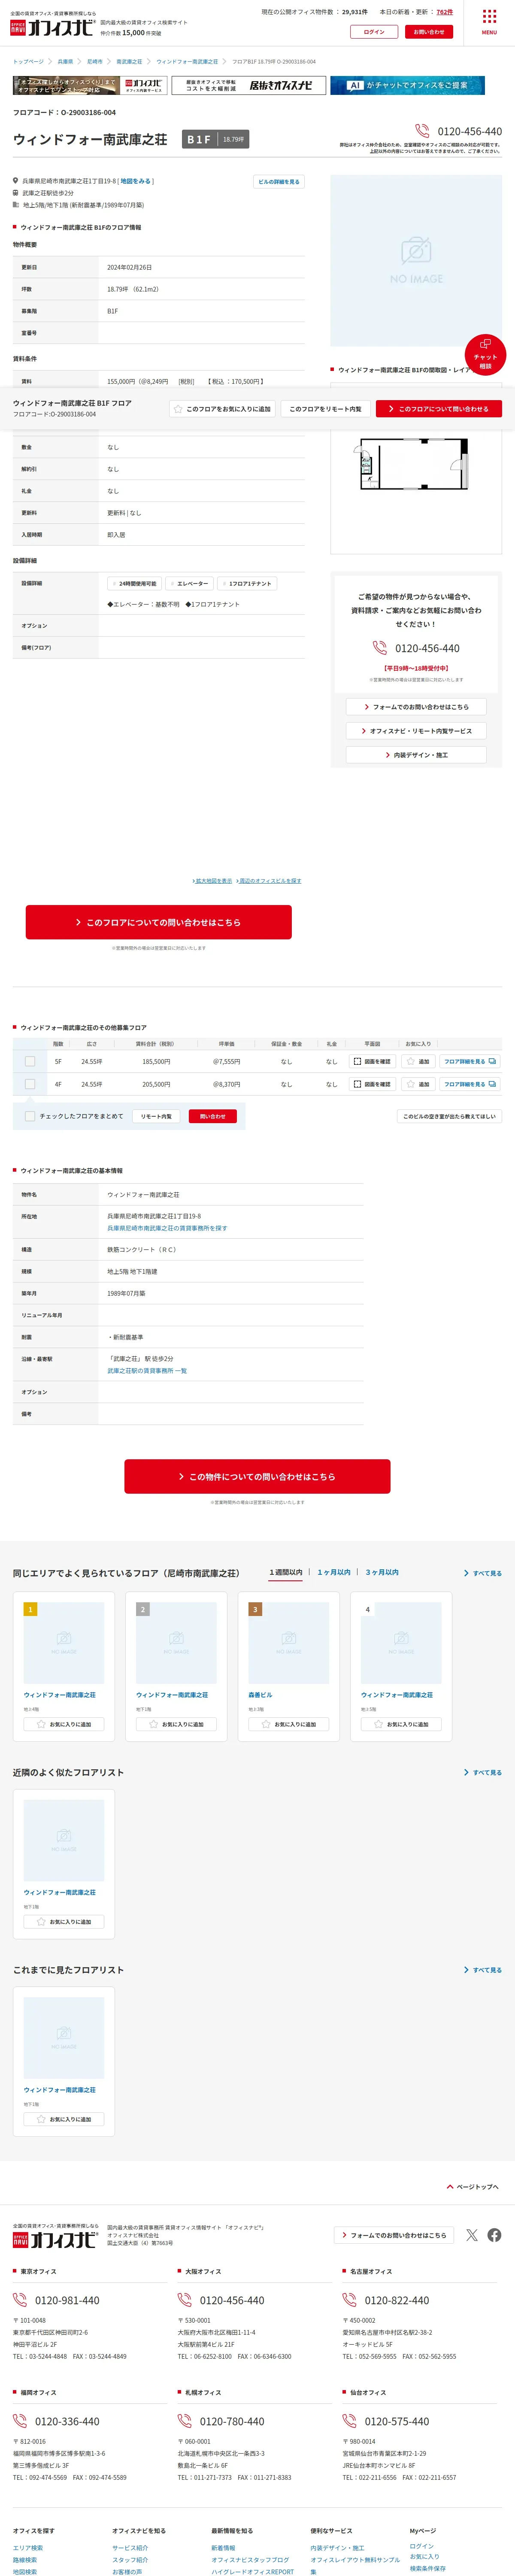
Task: Select the 3ヶ月以内 tab
Action: [x=382, y=1572]
